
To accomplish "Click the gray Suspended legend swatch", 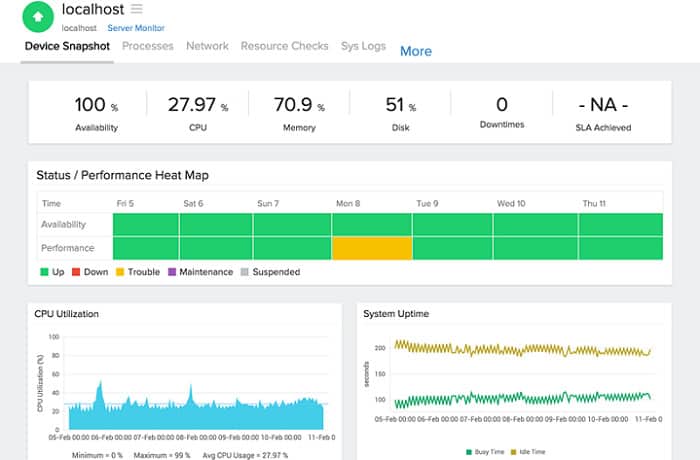I will click(244, 272).
